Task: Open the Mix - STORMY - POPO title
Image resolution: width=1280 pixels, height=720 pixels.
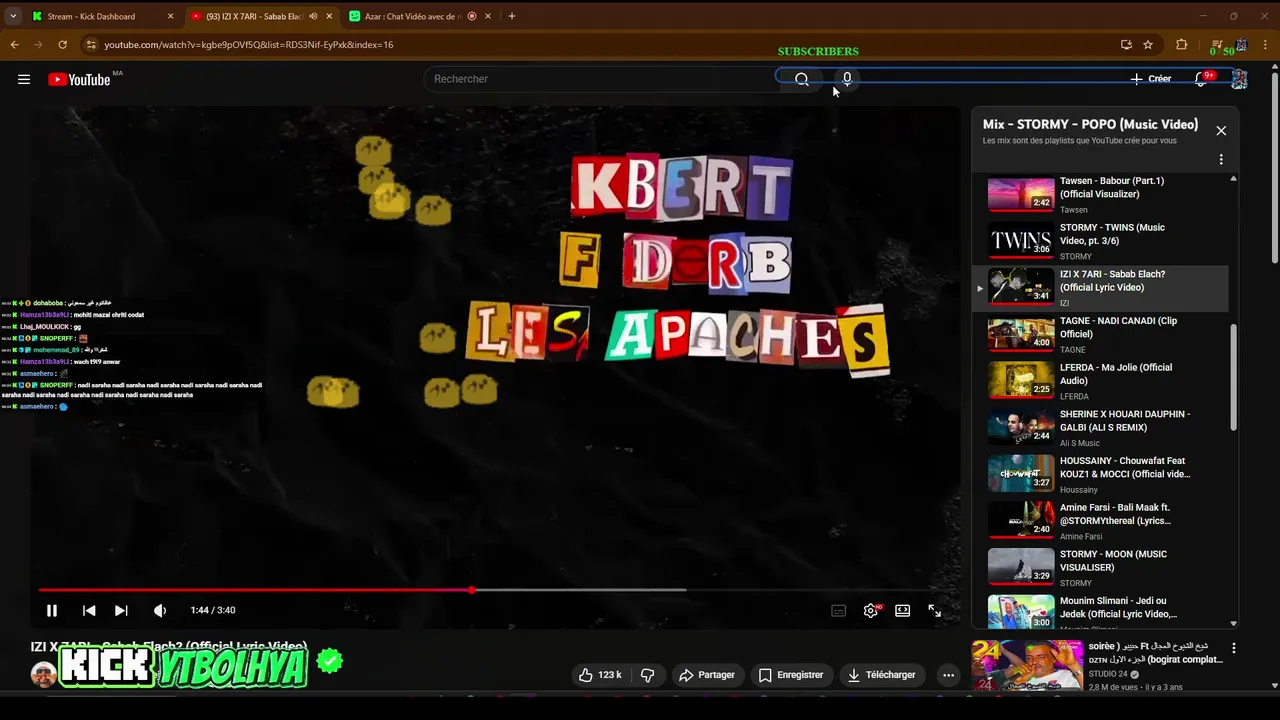Action: pyautogui.click(x=1090, y=124)
